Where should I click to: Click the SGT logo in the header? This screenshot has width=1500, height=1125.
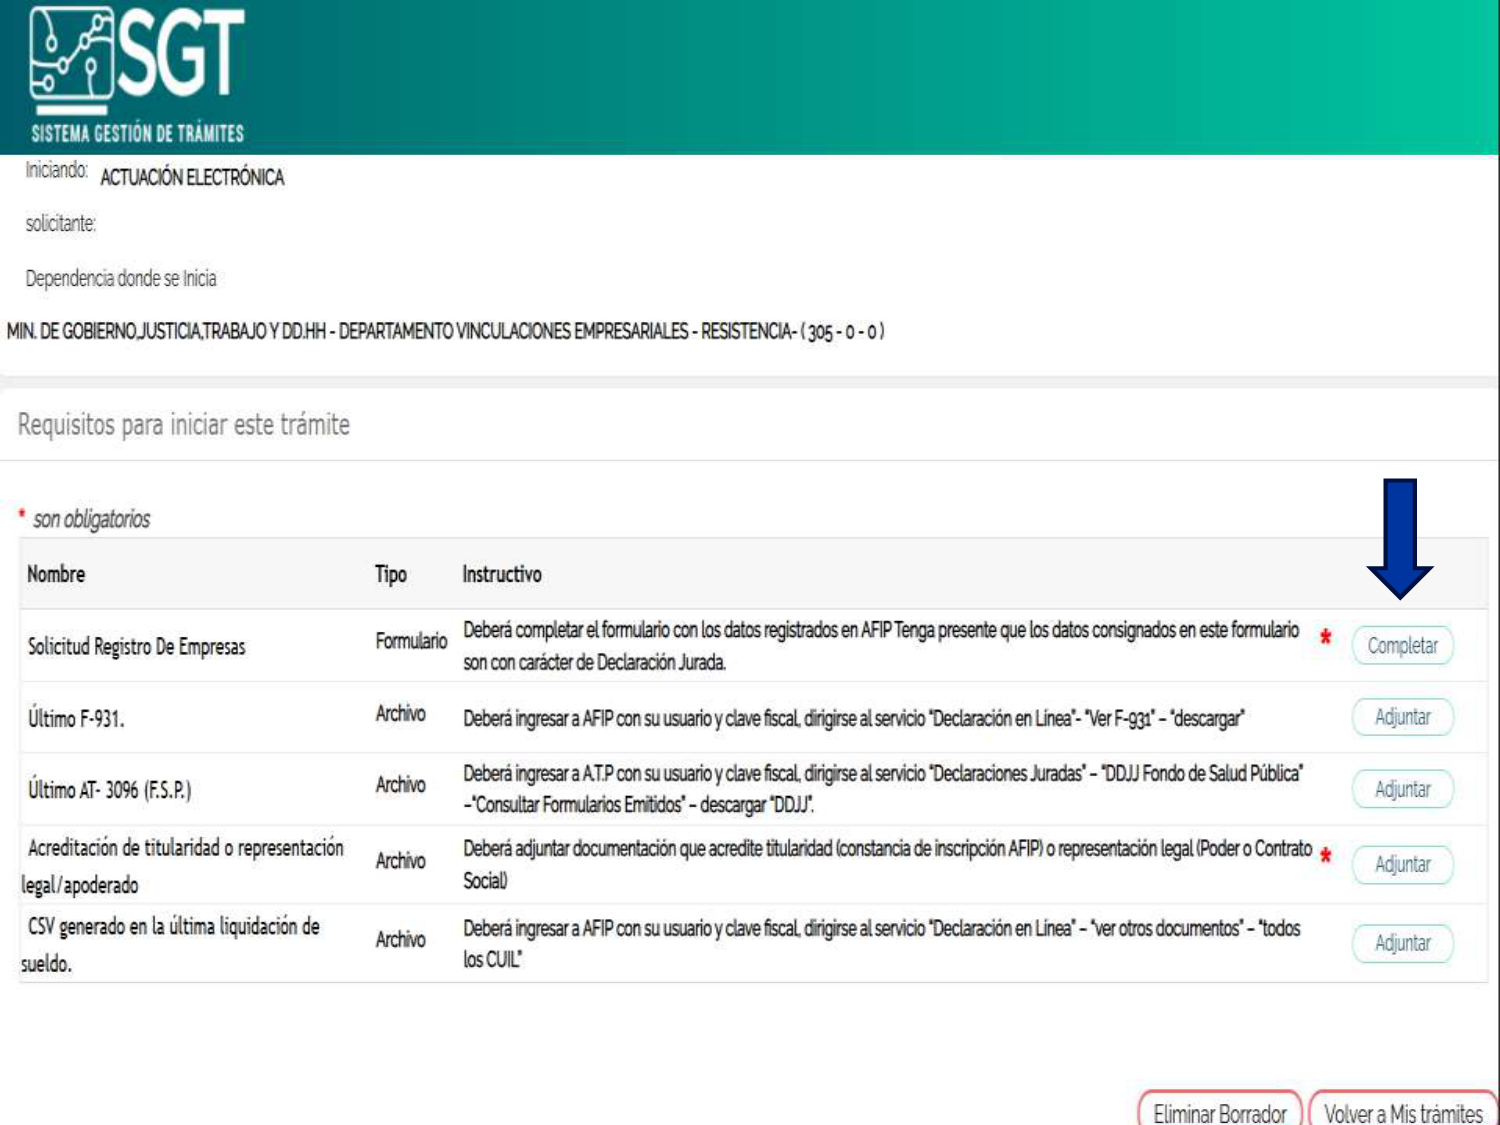(137, 74)
